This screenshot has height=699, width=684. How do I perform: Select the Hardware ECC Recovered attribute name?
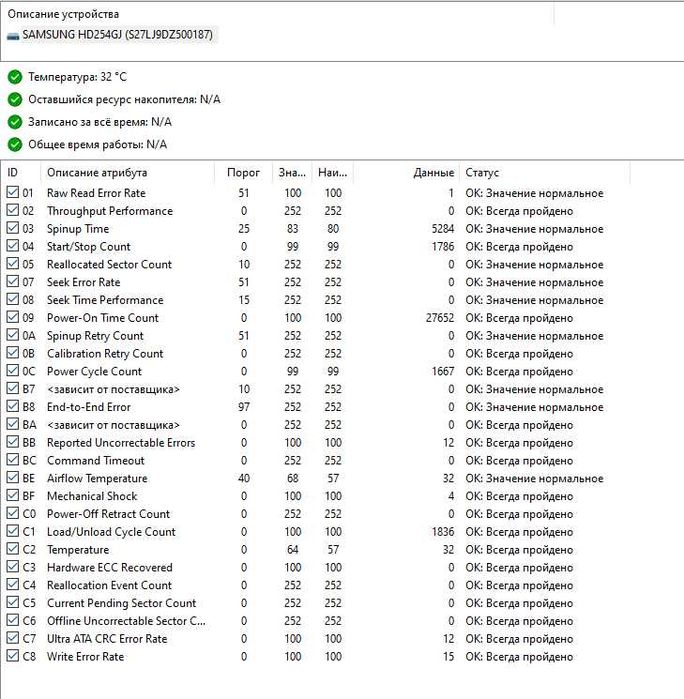(x=110, y=567)
